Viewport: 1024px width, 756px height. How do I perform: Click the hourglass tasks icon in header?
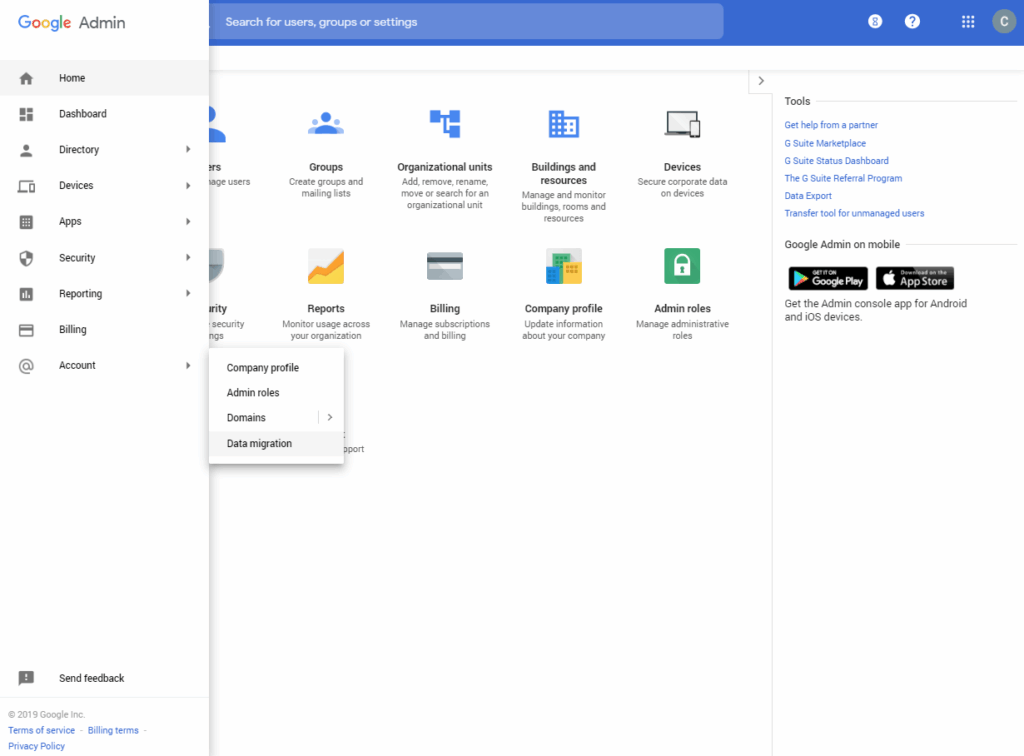click(875, 22)
